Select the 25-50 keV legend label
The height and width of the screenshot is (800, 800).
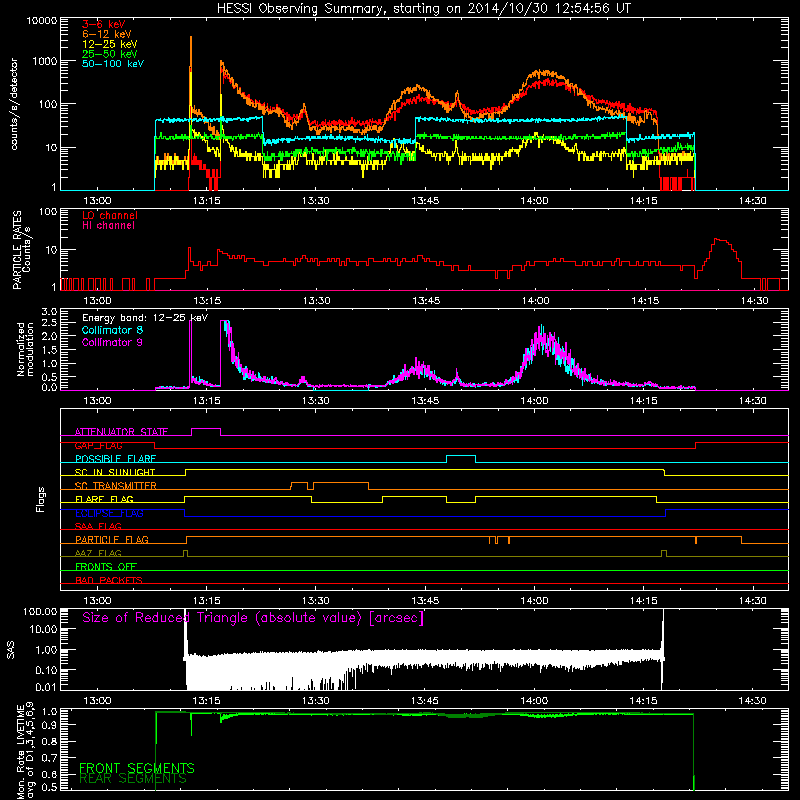pyautogui.click(x=109, y=54)
